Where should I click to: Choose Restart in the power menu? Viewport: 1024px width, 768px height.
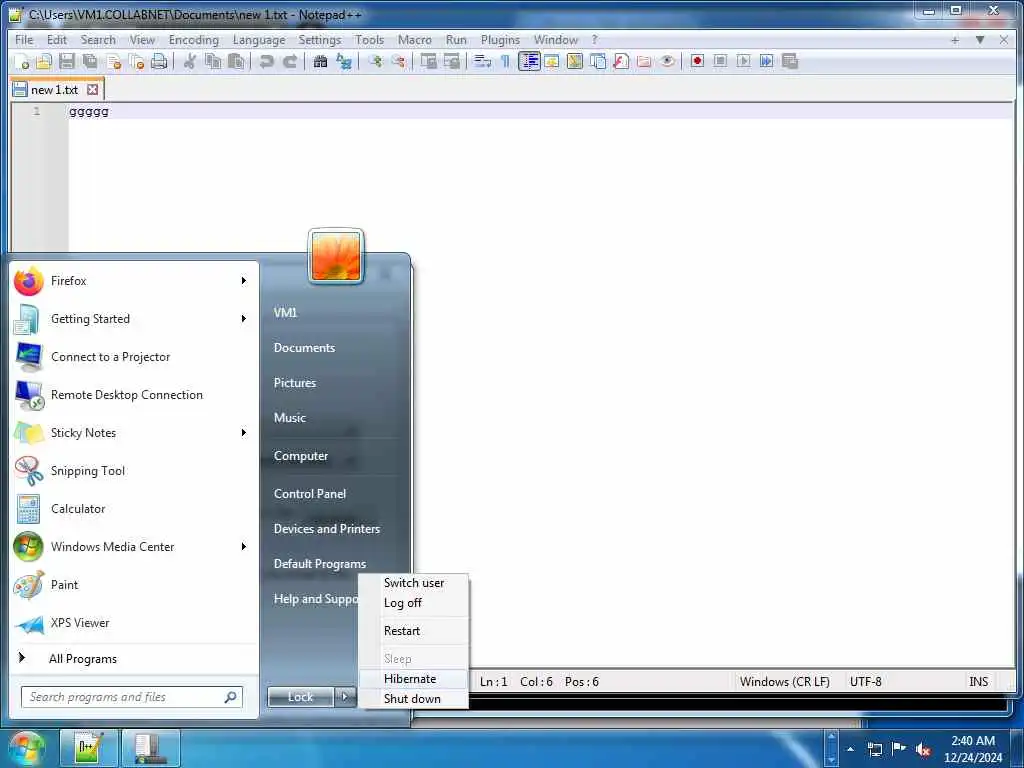coord(413,631)
